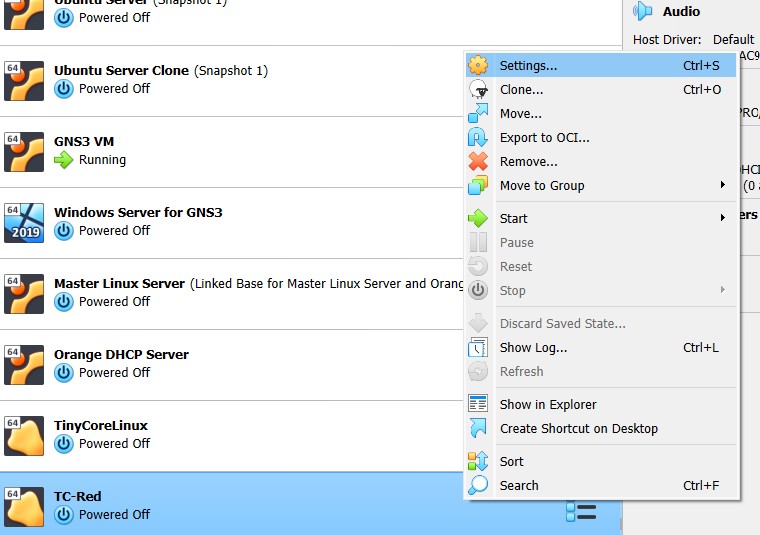Click the Master Linux Server OS icon
This screenshot has height=535, width=760.
pyautogui.click(x=24, y=294)
